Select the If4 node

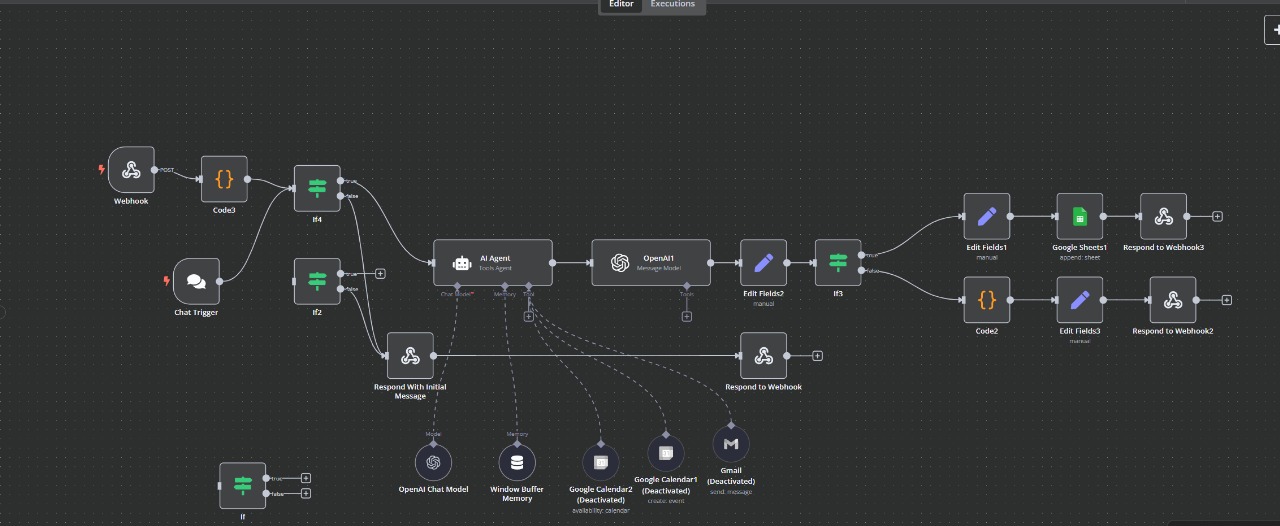pyautogui.click(x=317, y=188)
